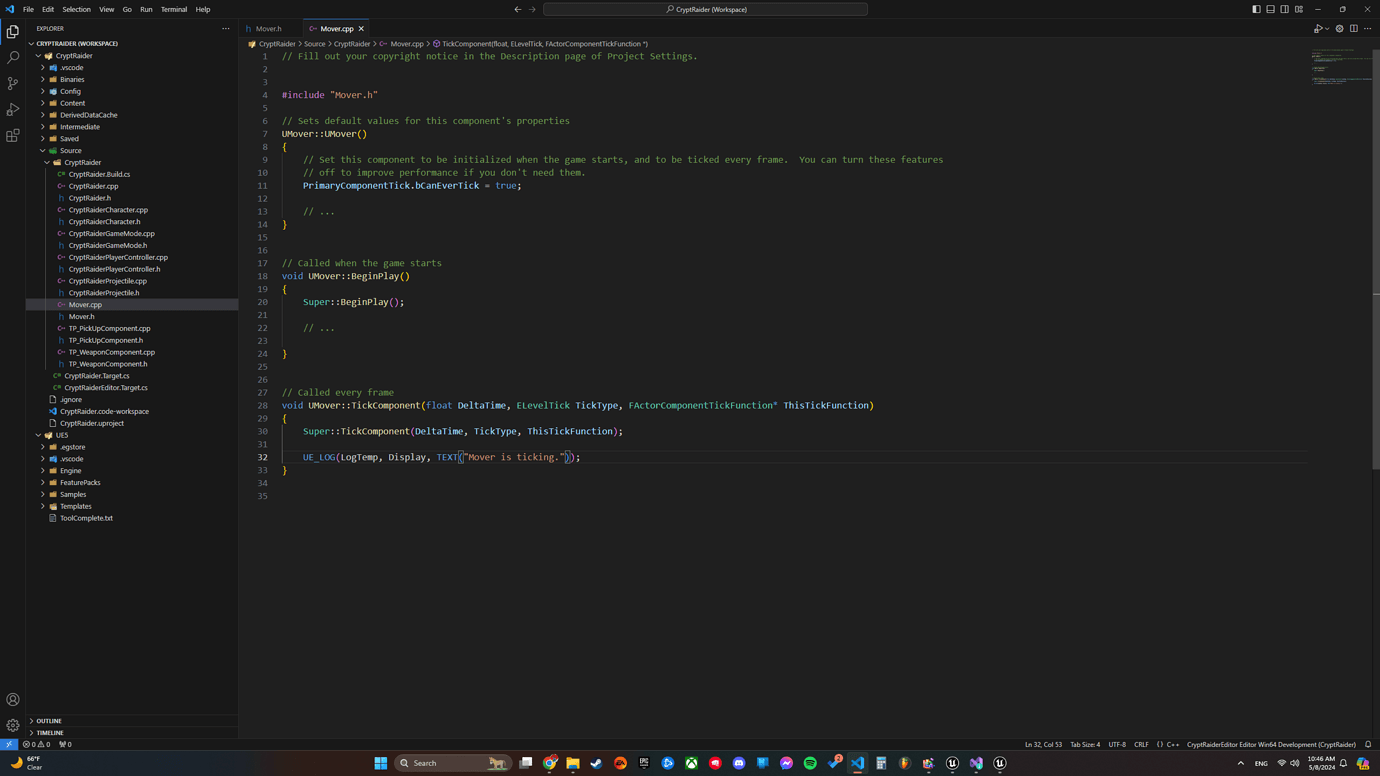Click CRLF to change line endings
This screenshot has height=776, width=1380.
[x=1141, y=744]
